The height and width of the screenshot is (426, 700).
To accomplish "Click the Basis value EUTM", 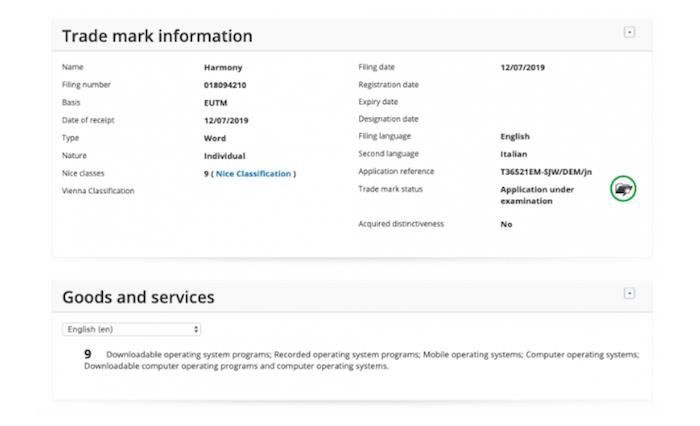I will [x=216, y=103].
